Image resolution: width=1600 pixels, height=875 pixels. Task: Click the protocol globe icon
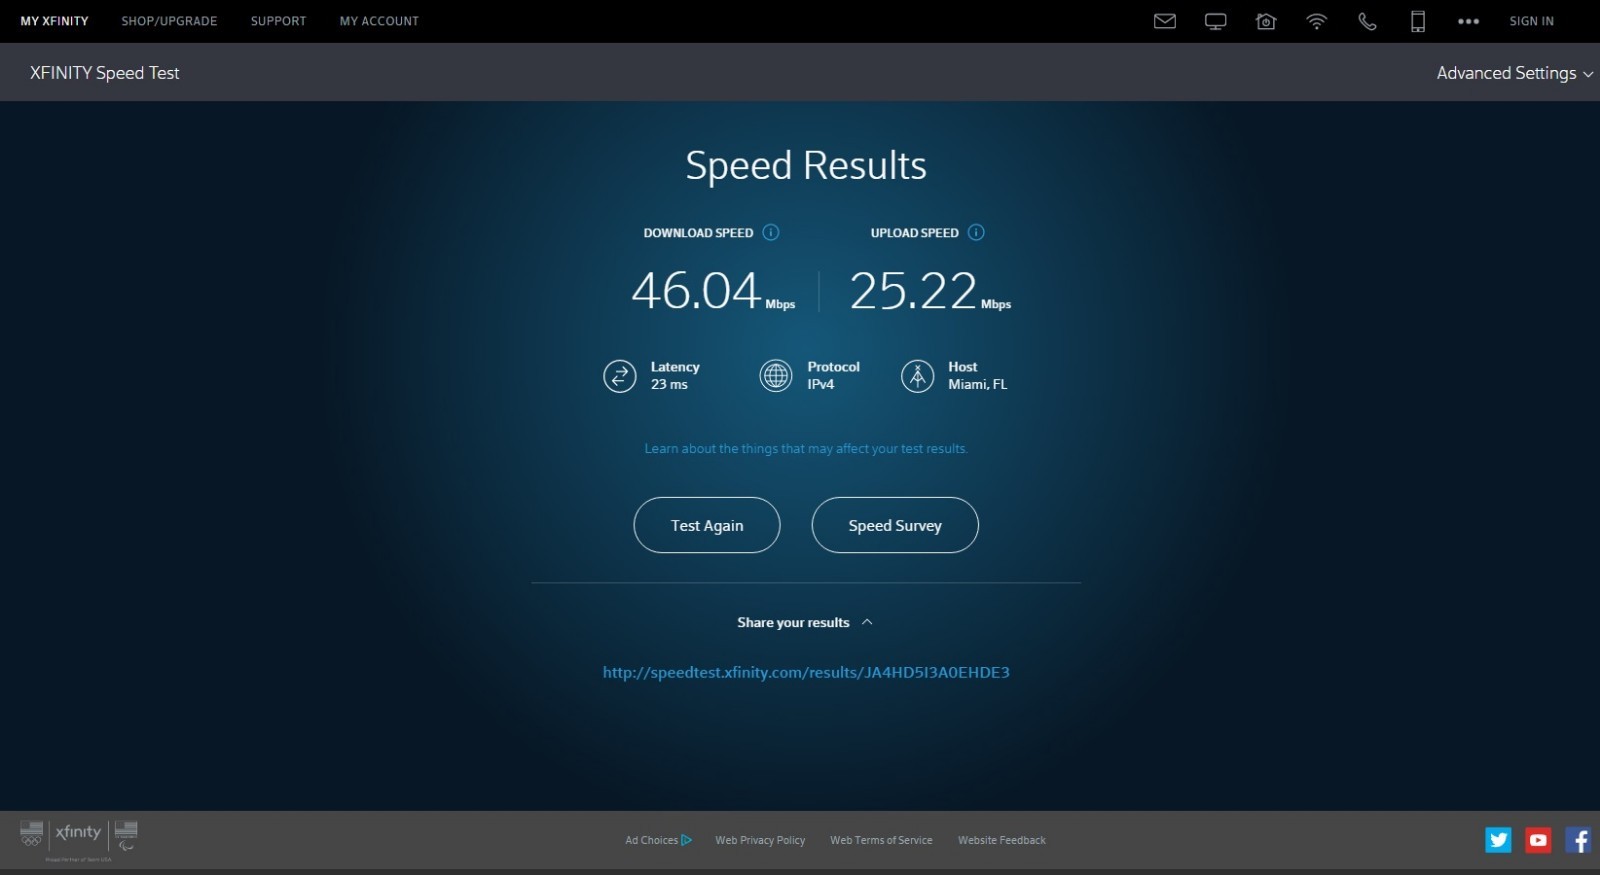[776, 376]
